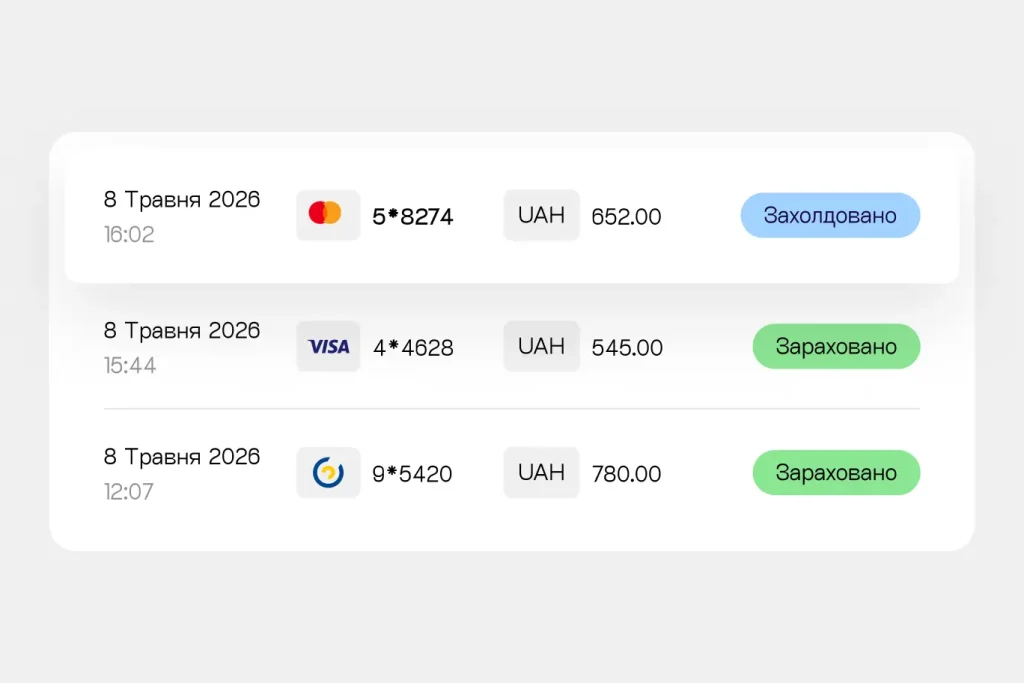Viewport: 1024px width, 683px height.
Task: Click the date above 12:07
Action: (x=182, y=456)
